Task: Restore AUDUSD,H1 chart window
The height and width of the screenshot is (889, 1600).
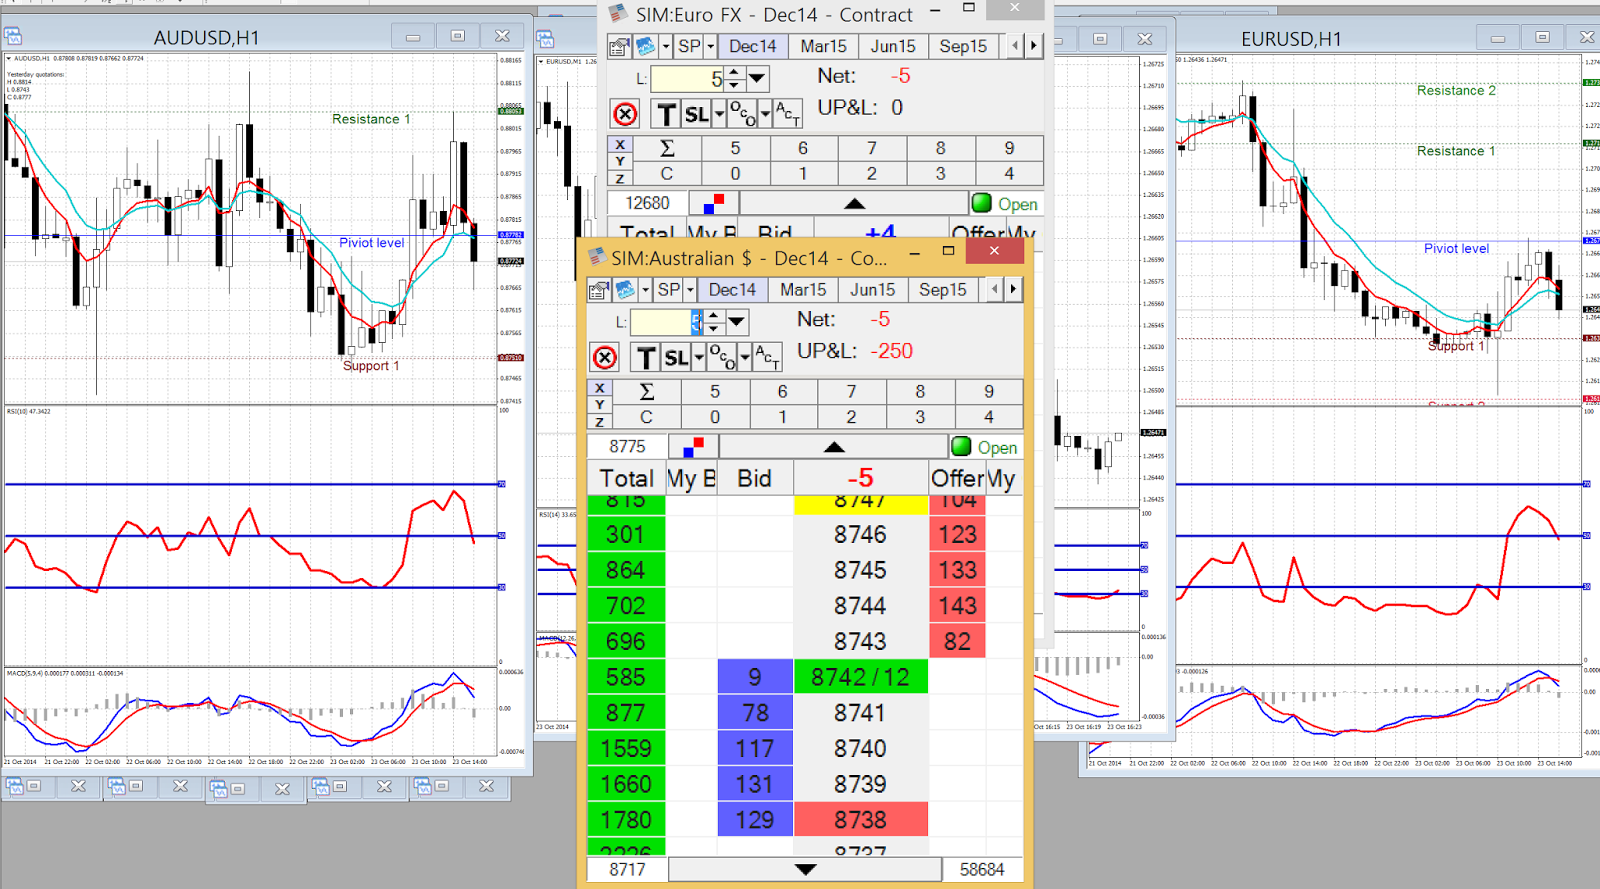Action: pyautogui.click(x=457, y=37)
